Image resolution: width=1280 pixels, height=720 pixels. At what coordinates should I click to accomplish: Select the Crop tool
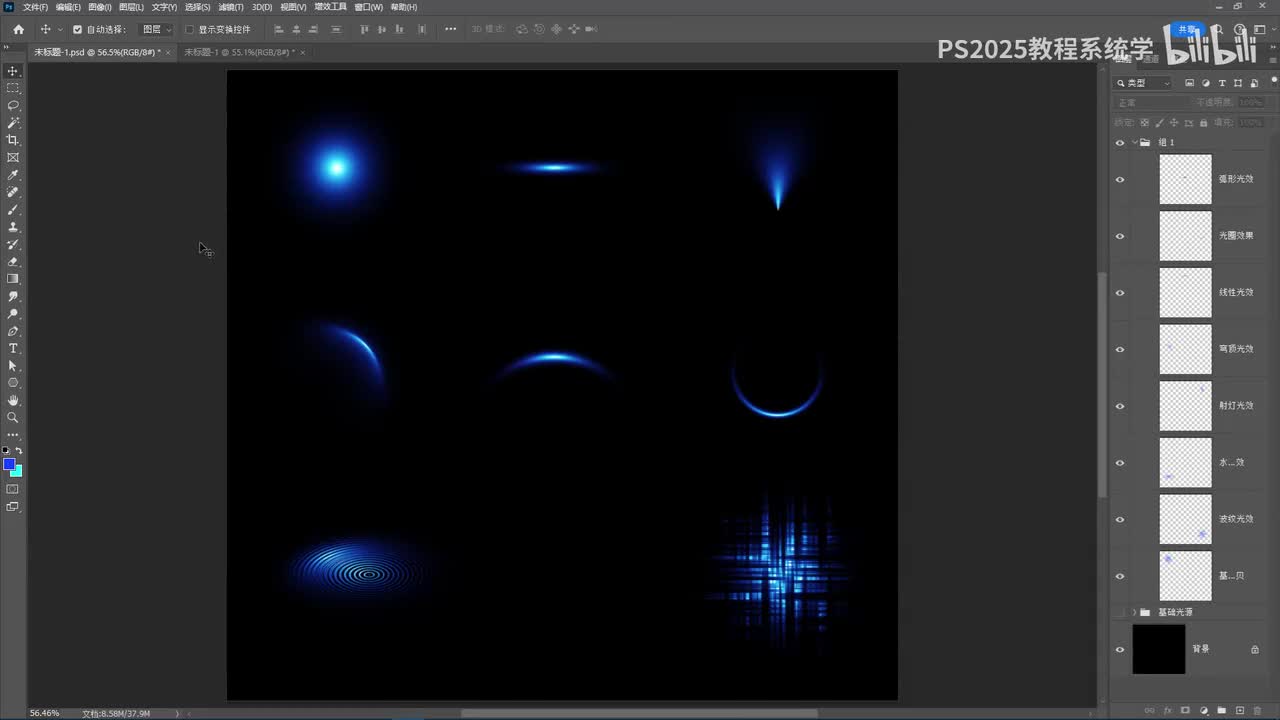coord(13,140)
